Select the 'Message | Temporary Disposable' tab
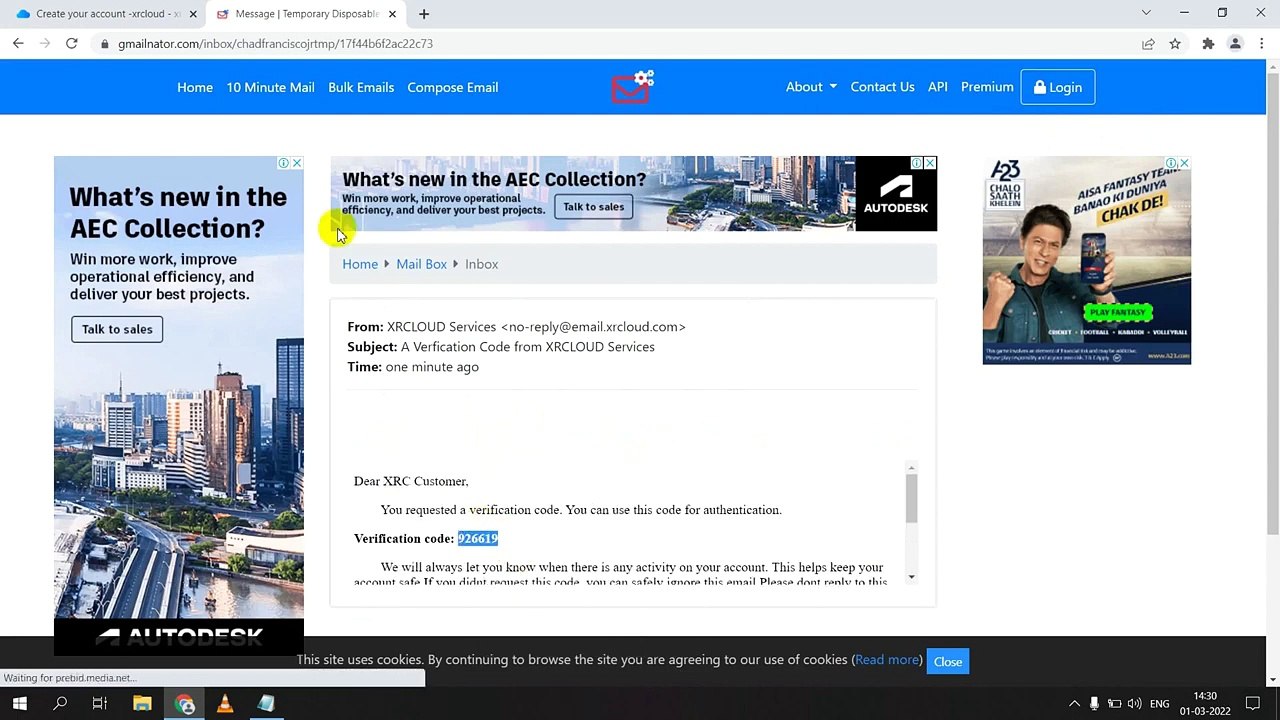The width and height of the screenshot is (1280, 720). tap(305, 14)
